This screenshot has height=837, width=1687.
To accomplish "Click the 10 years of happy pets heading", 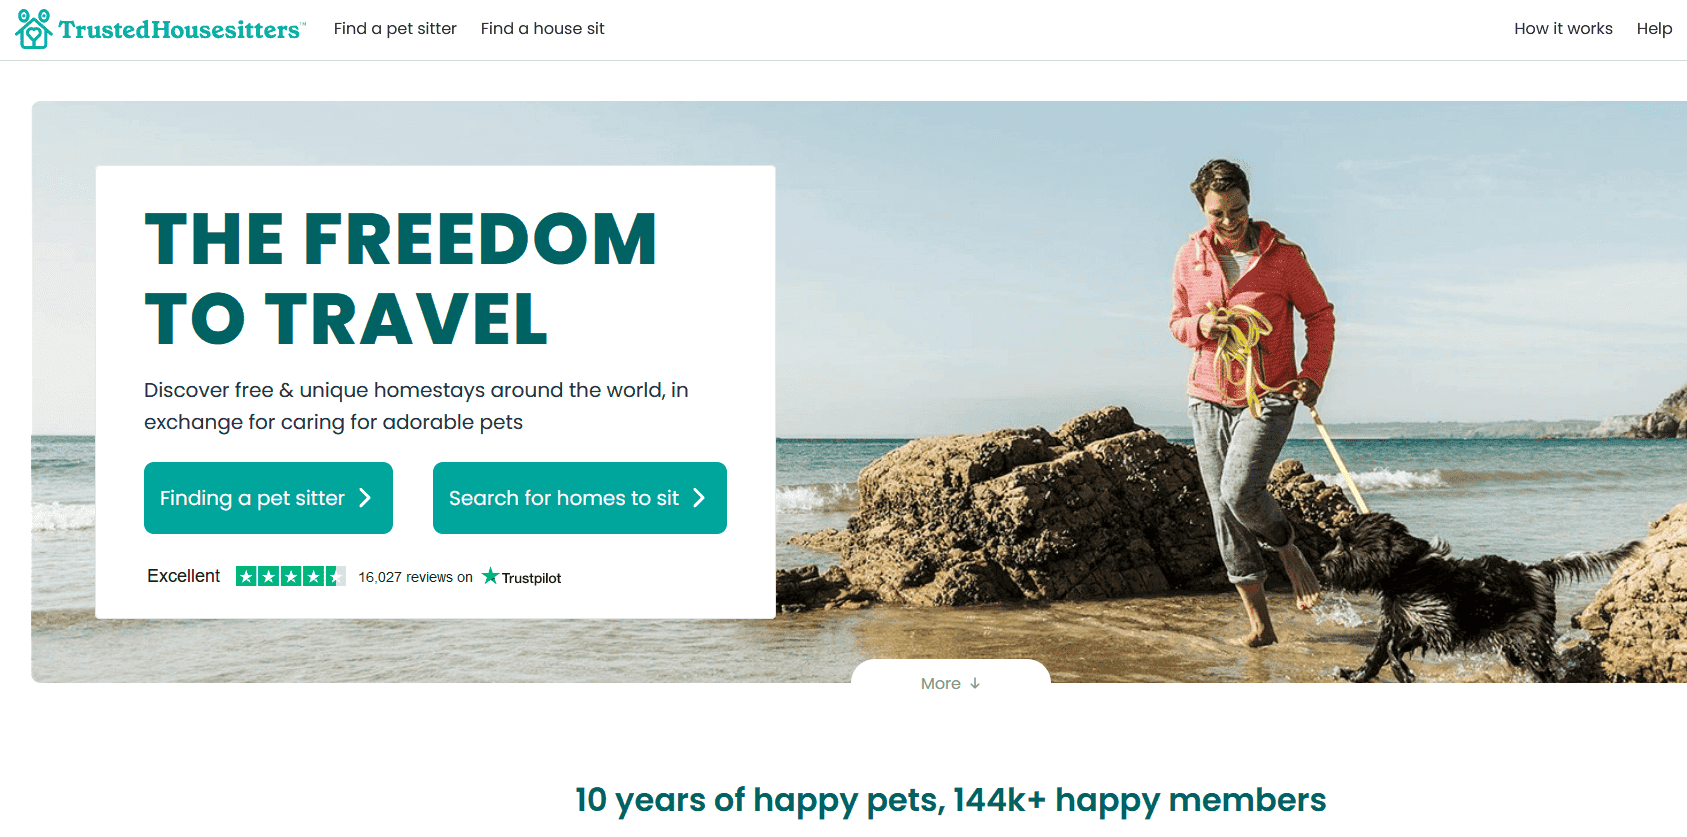I will (950, 800).
